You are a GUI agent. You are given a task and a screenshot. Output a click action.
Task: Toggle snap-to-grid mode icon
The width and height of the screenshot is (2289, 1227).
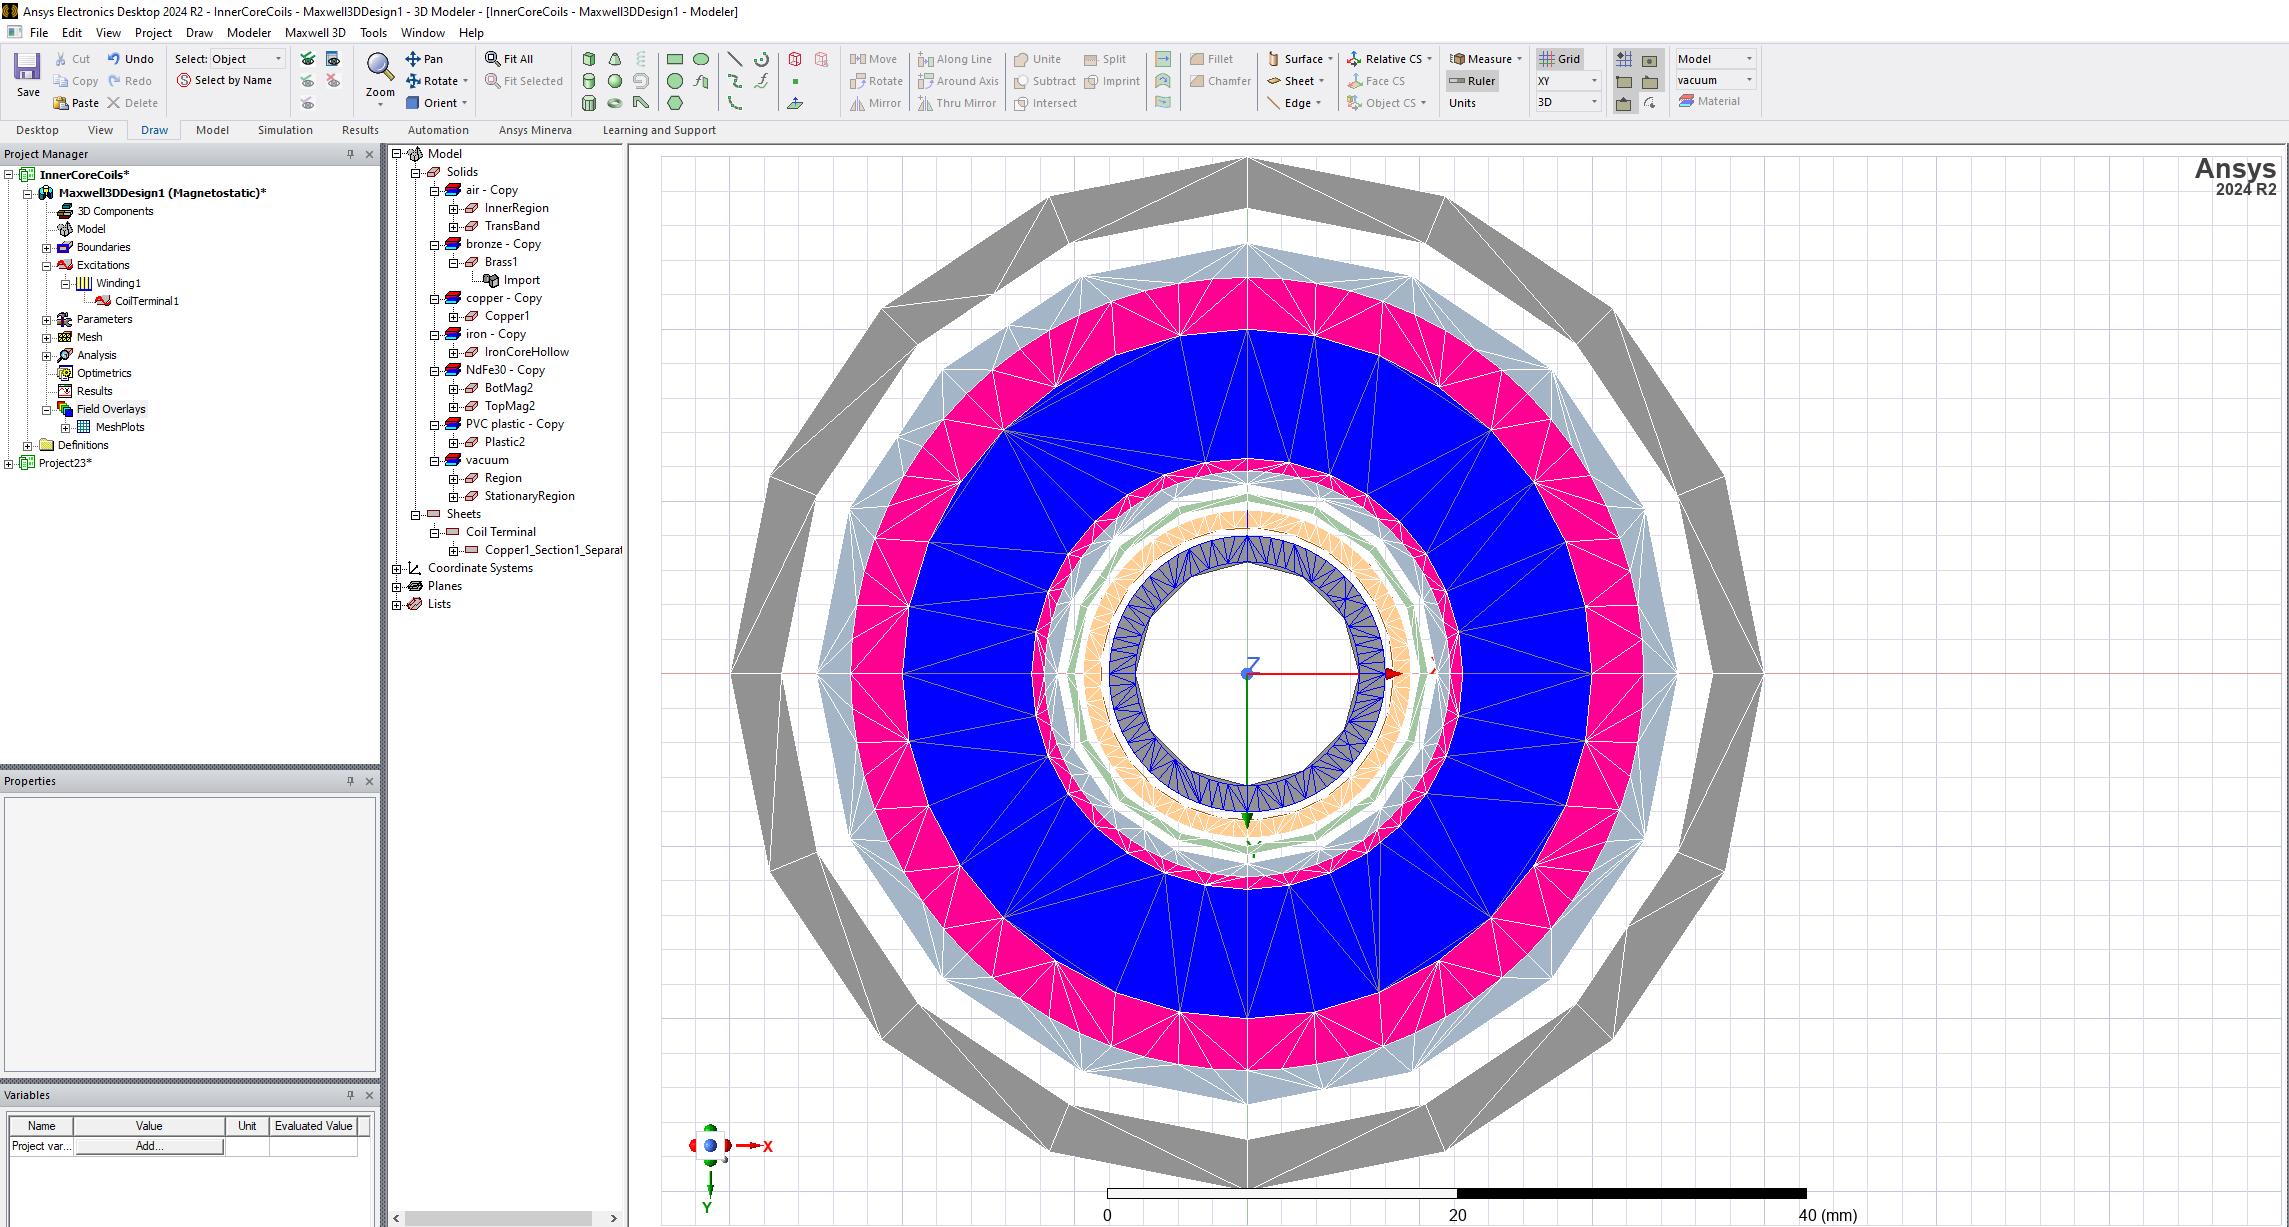(1624, 59)
